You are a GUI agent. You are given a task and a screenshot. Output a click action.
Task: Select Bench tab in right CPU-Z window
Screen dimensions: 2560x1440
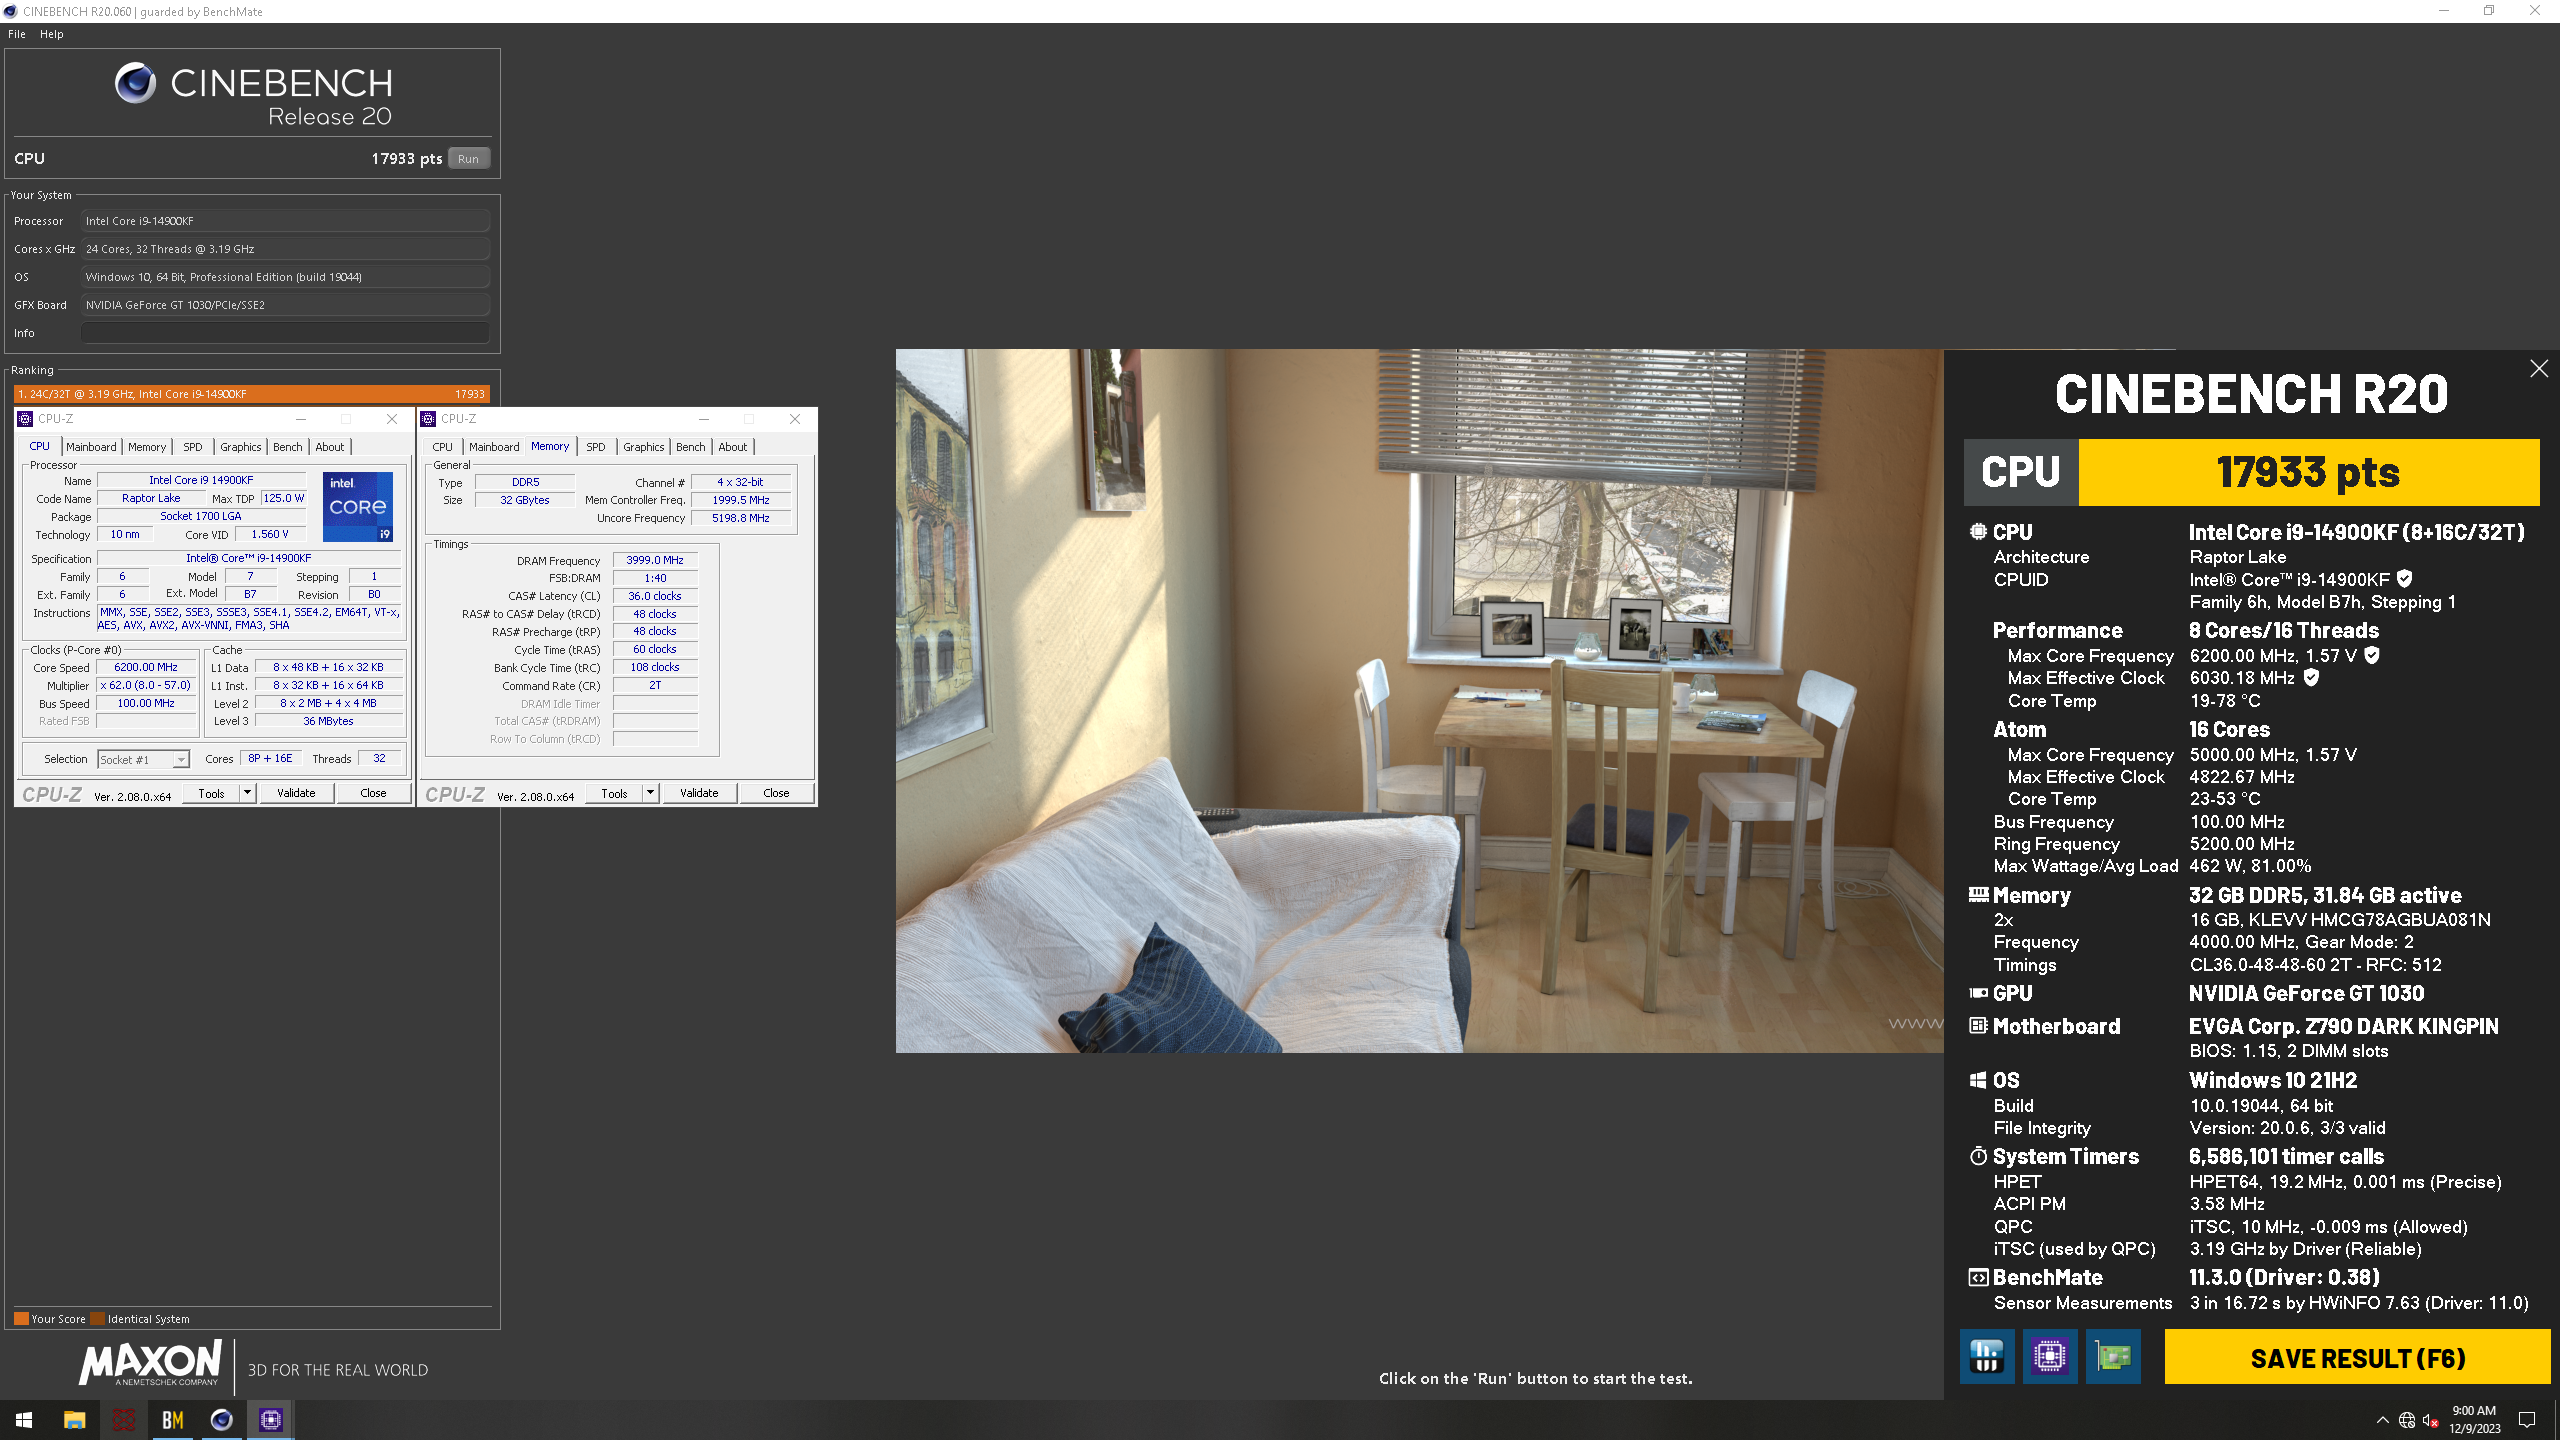tap(691, 447)
